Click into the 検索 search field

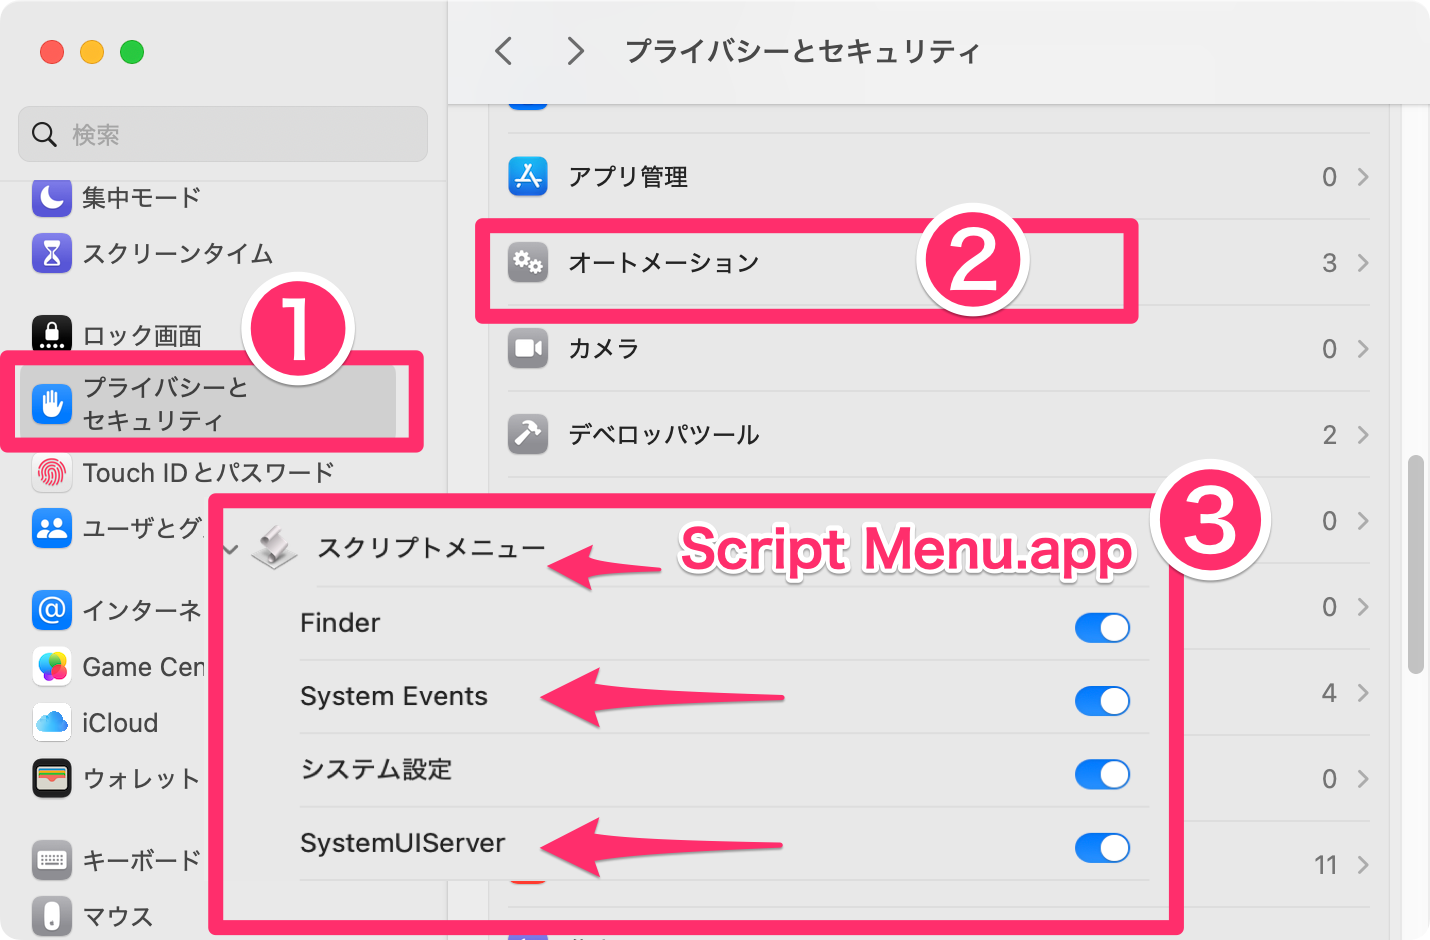223,134
